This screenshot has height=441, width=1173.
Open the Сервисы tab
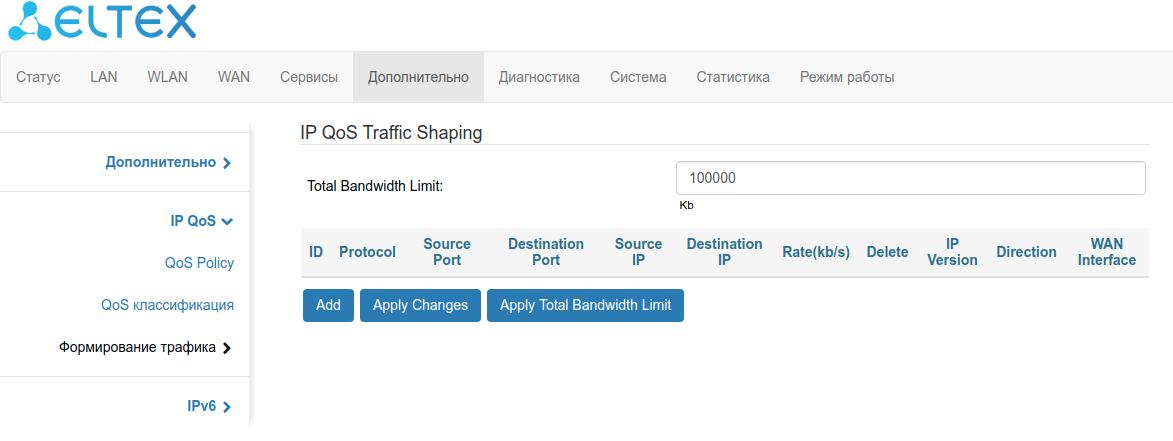point(309,77)
